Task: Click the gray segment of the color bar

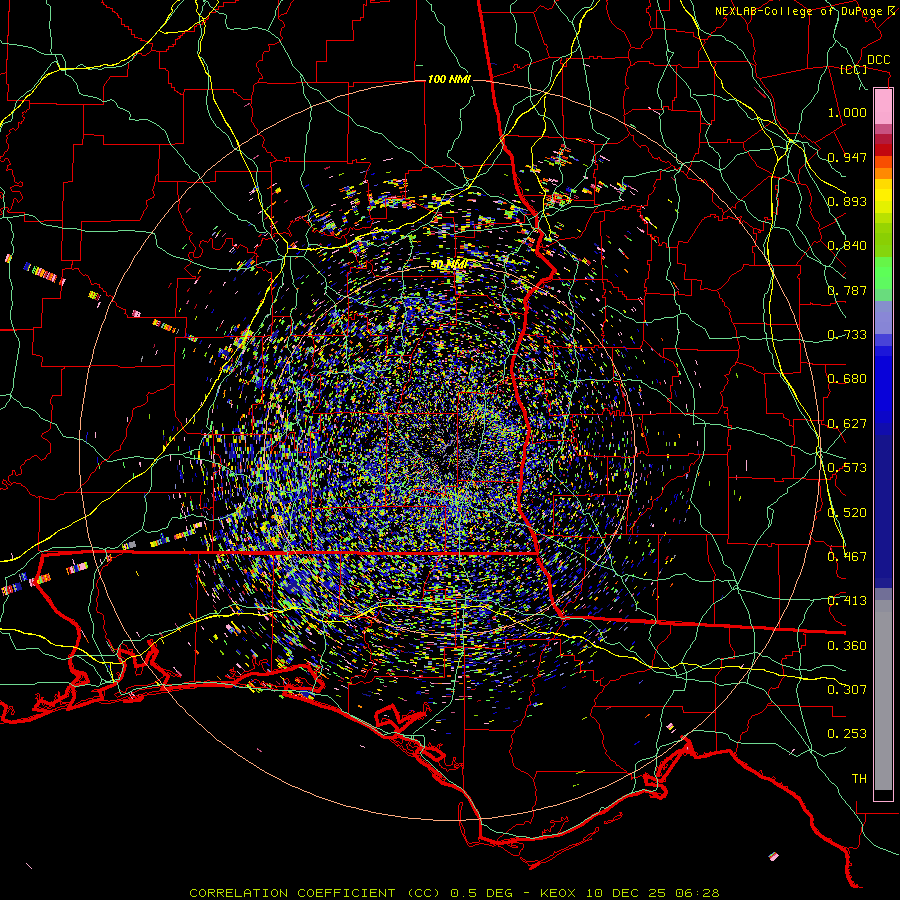Action: (883, 695)
